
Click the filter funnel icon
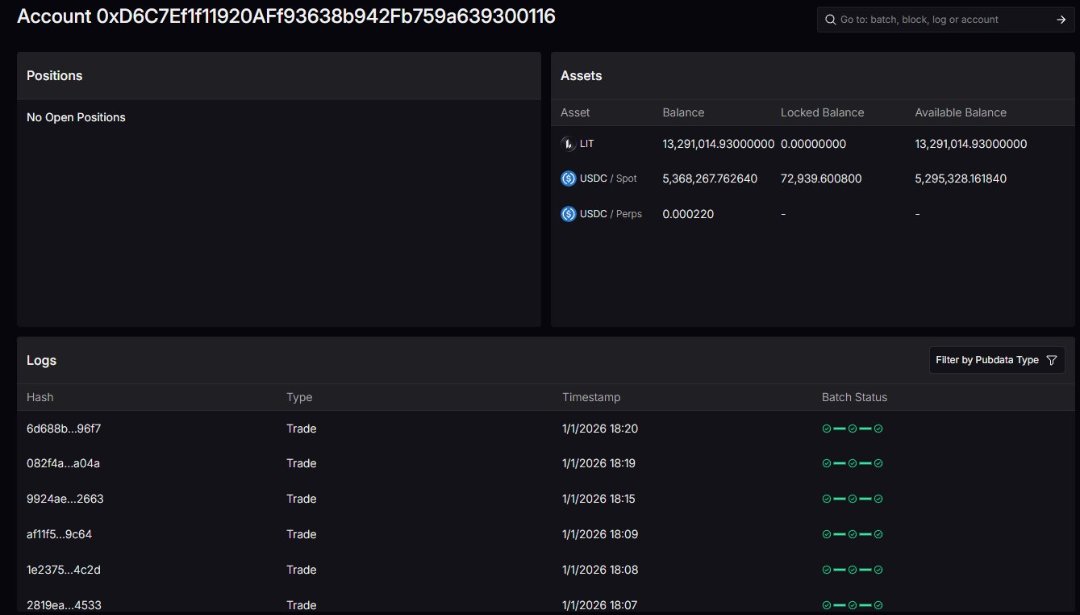pyautogui.click(x=1052, y=360)
